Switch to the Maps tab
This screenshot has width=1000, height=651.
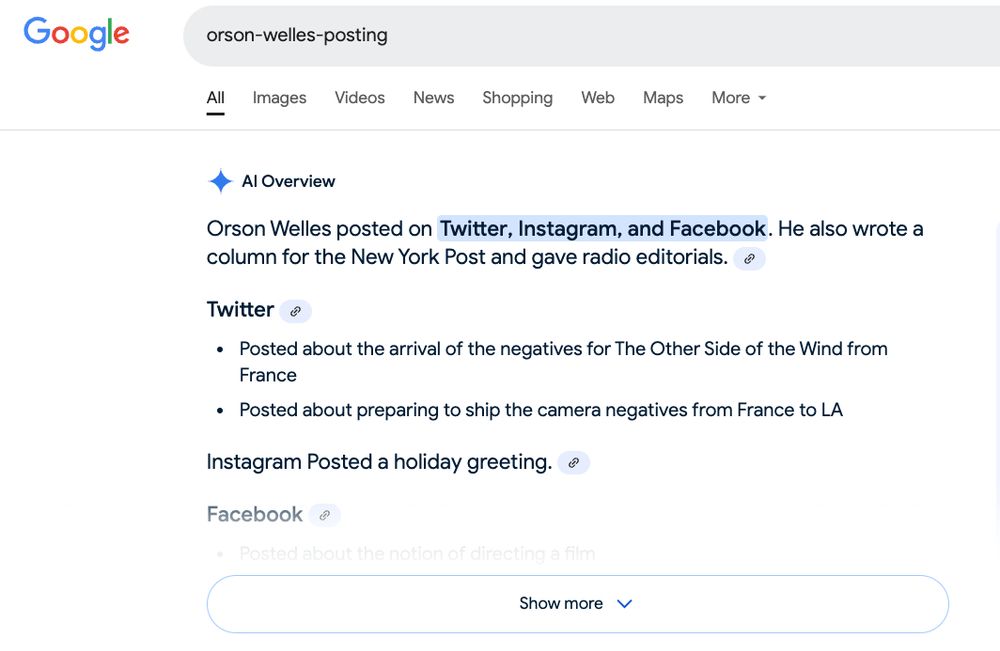662,98
